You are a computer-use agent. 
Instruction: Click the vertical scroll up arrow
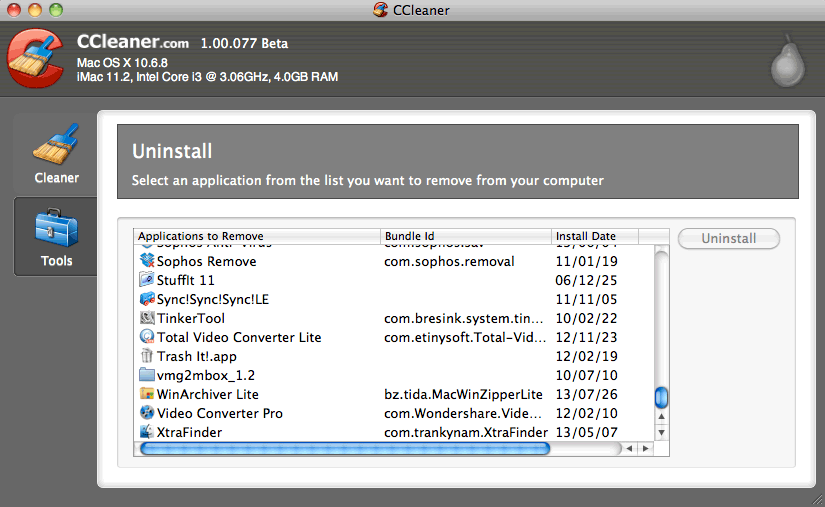pyautogui.click(x=661, y=416)
